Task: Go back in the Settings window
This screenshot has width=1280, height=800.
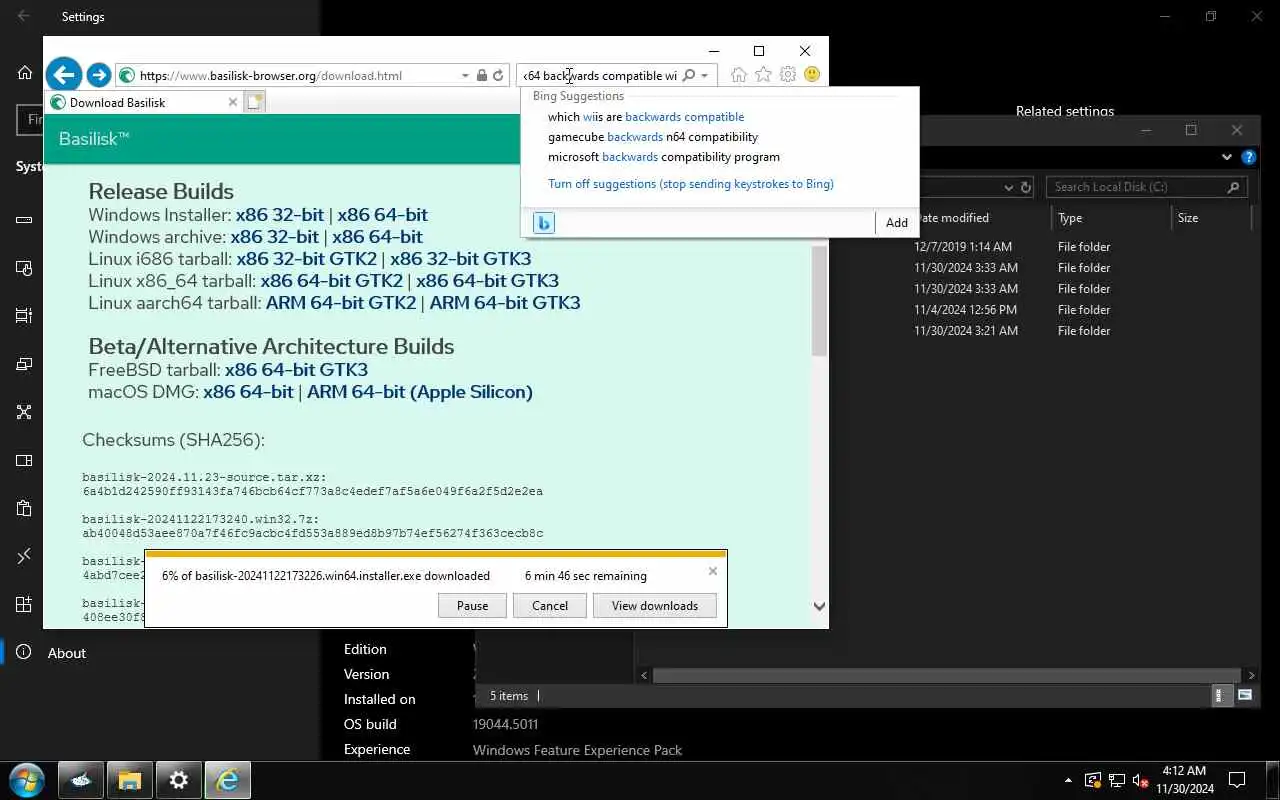Action: pos(24,16)
